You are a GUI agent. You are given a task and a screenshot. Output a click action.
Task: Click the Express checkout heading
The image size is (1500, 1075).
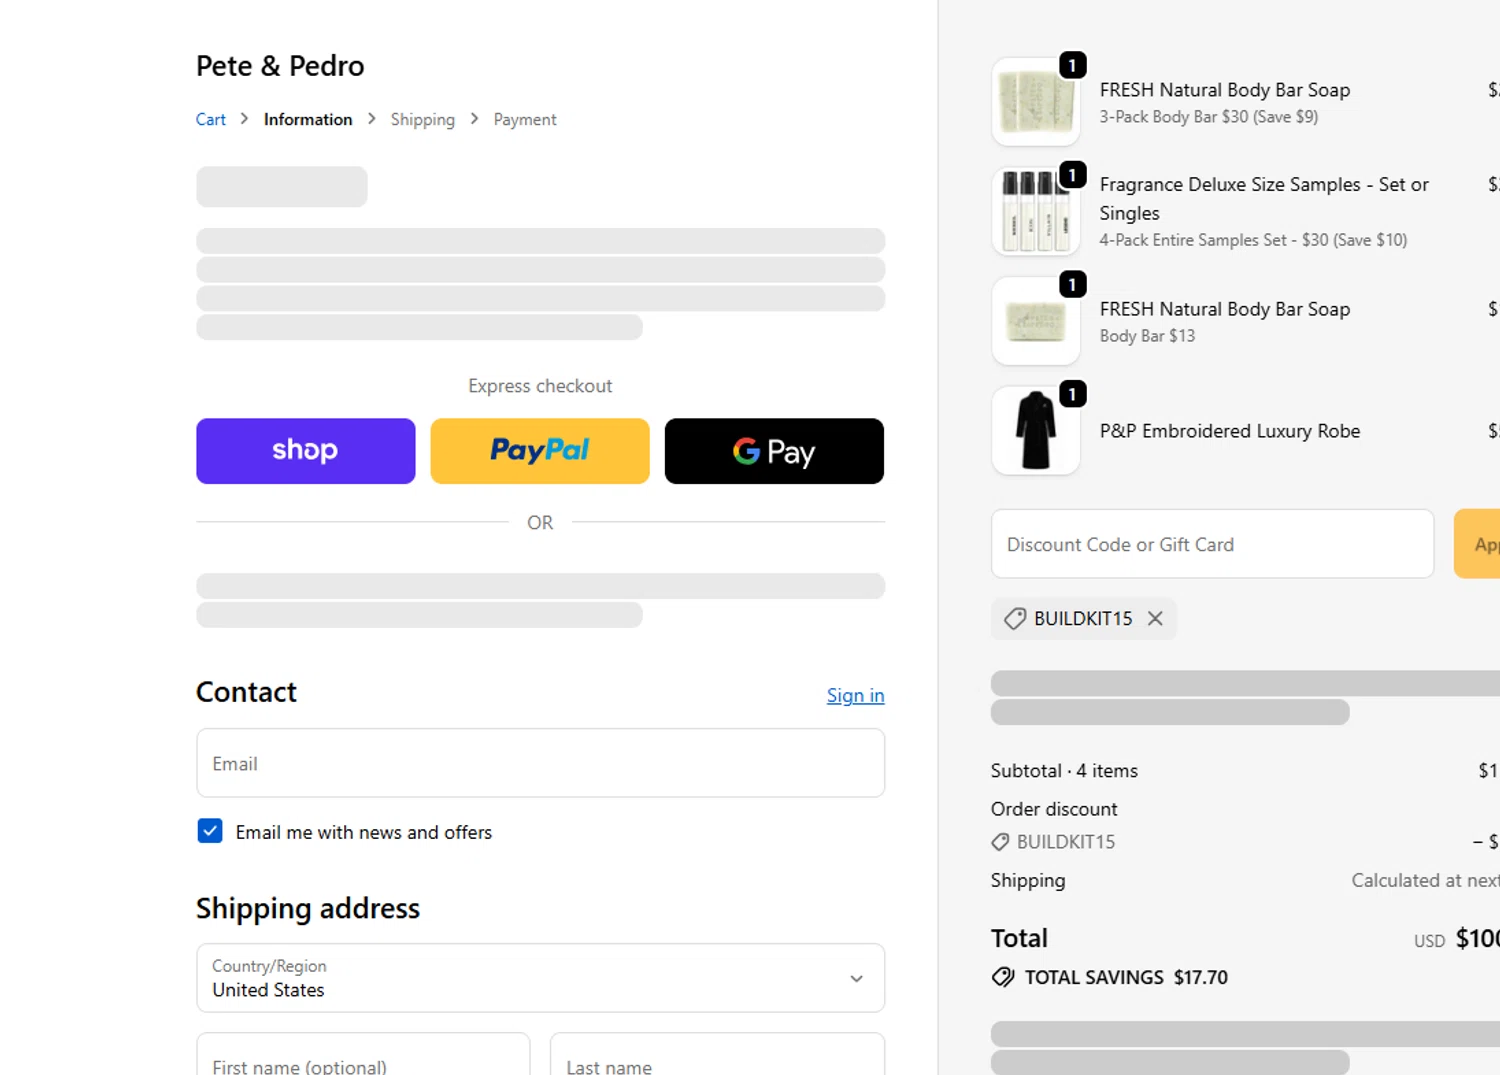540,386
